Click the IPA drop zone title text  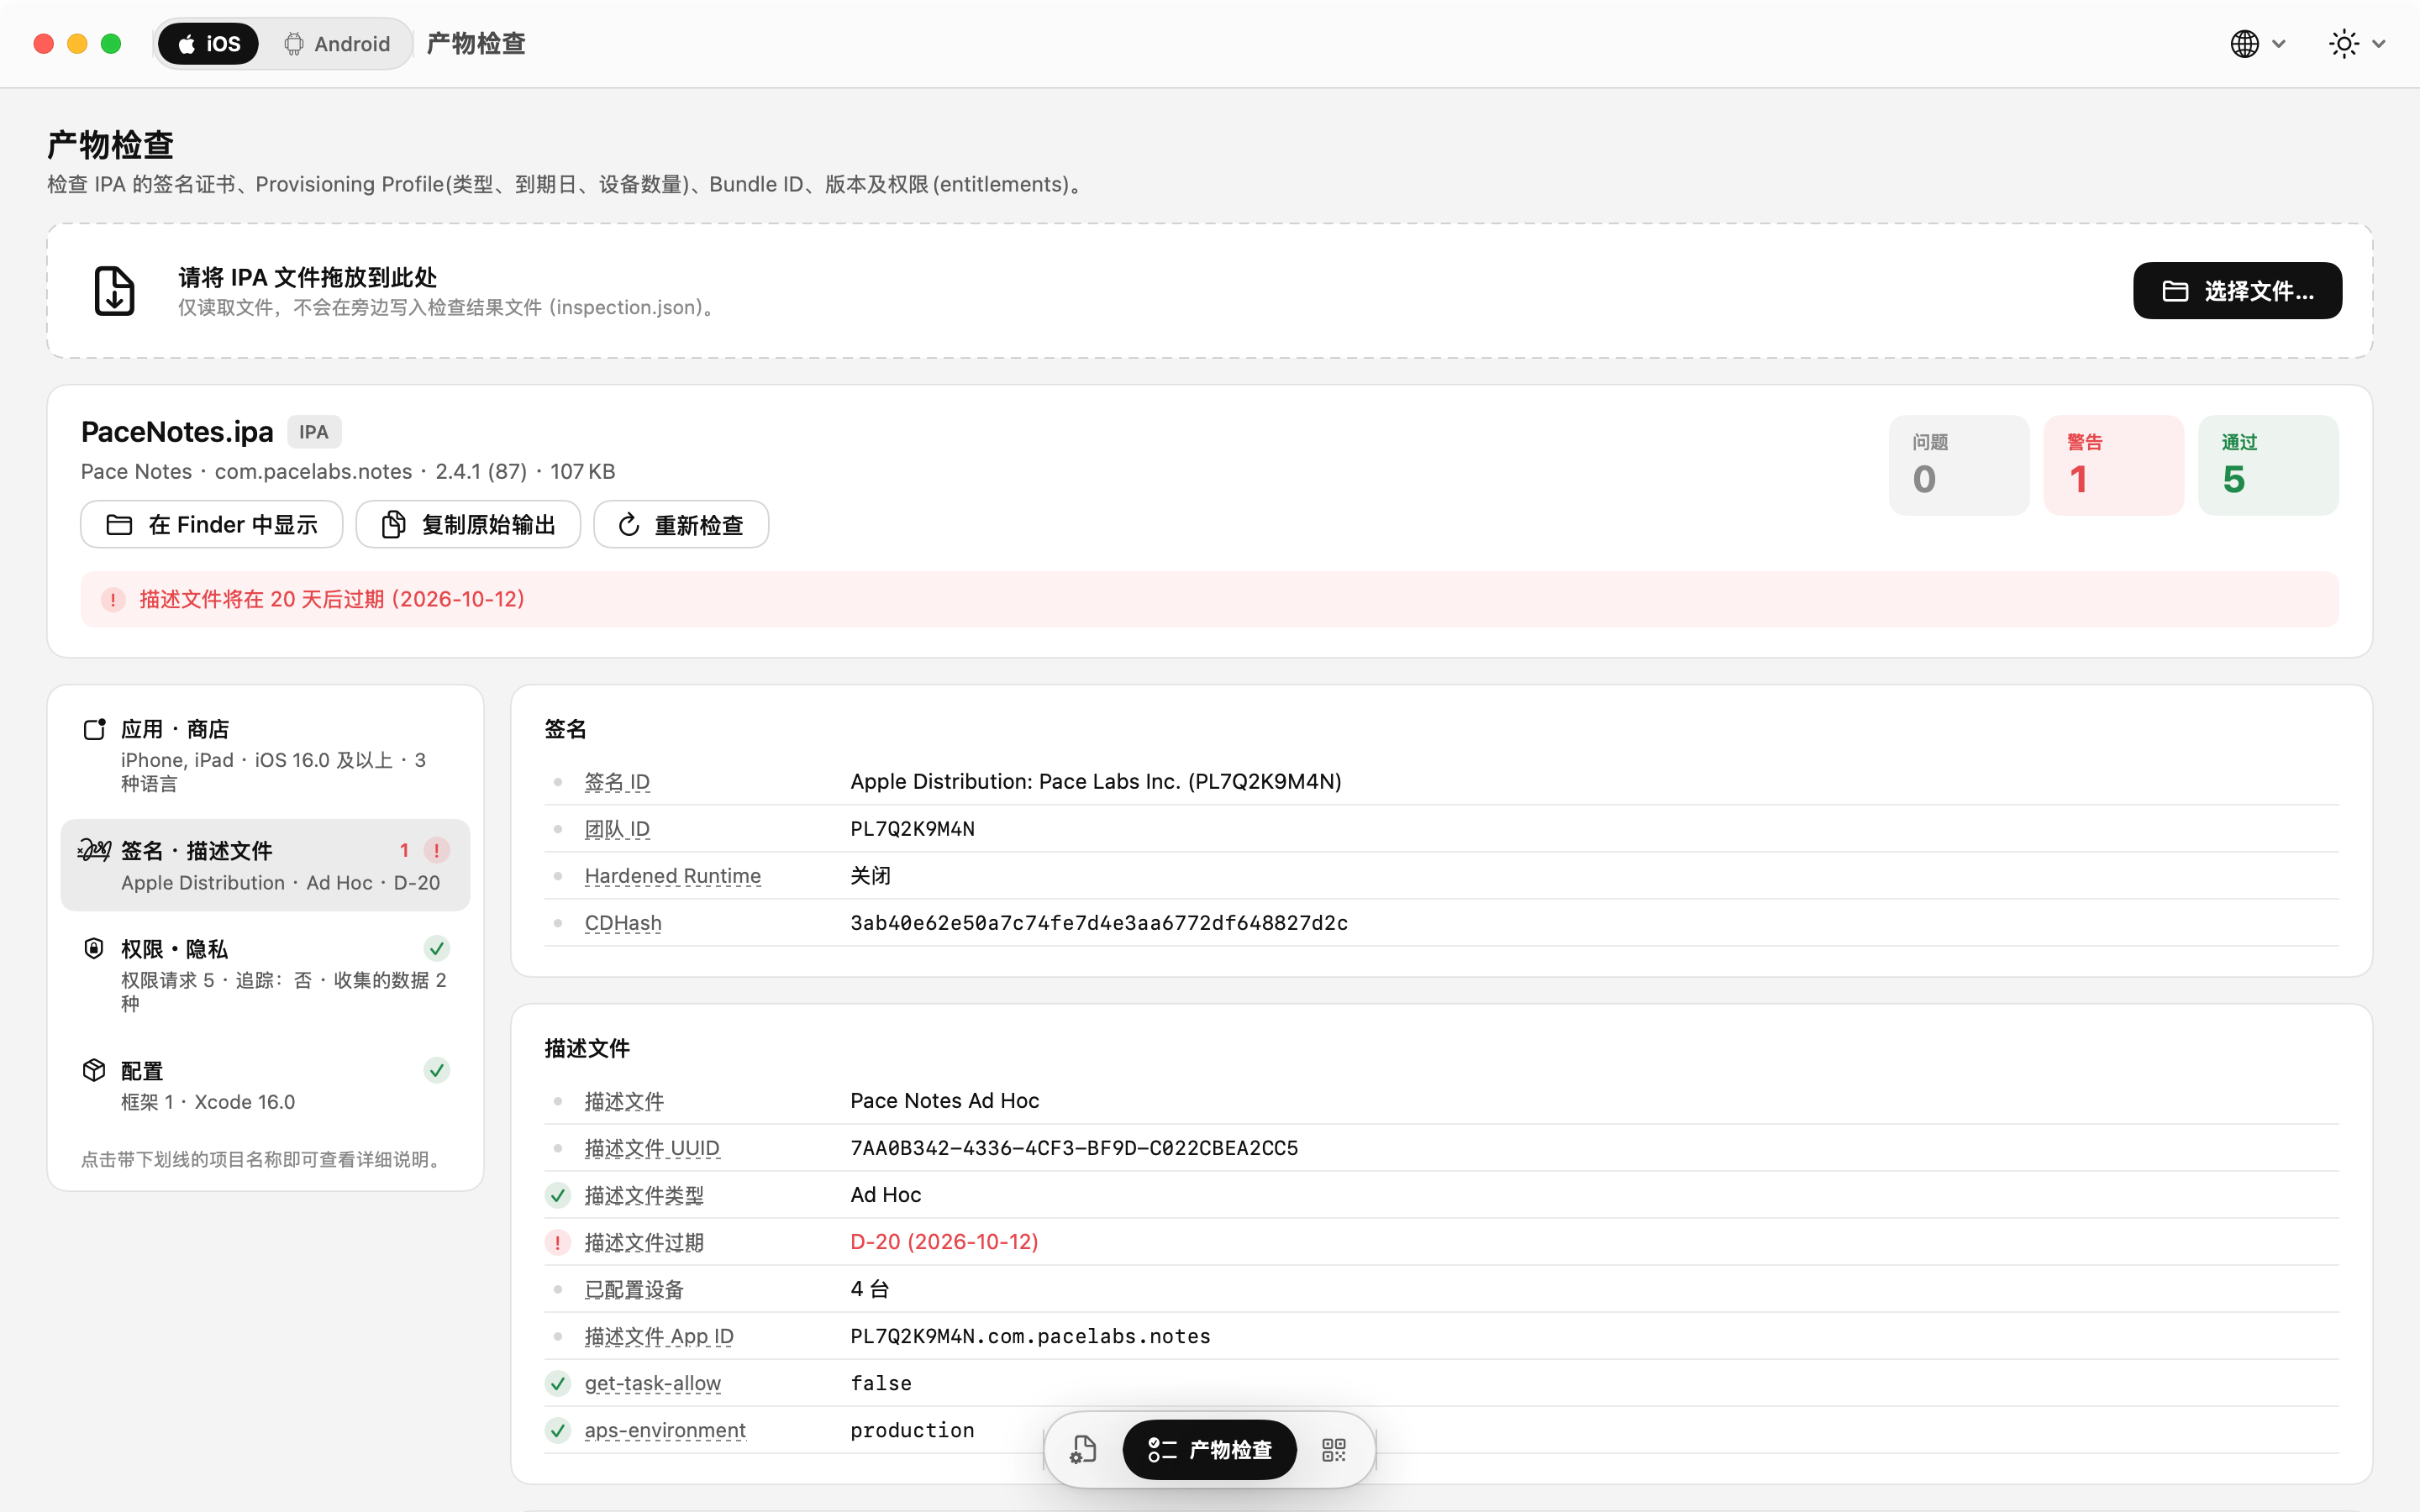pyautogui.click(x=308, y=277)
